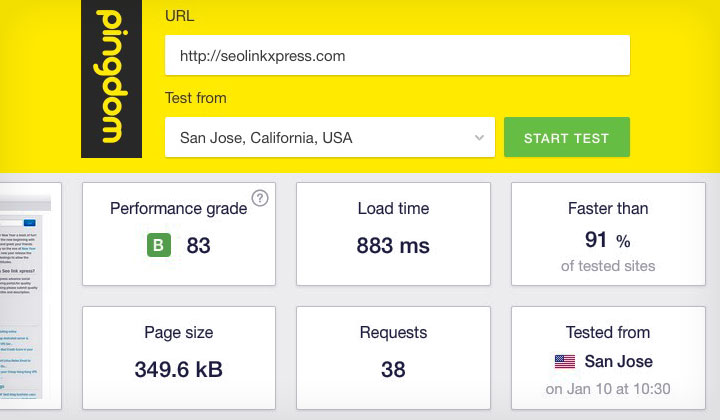
Task: Click the 'on Jan 10 at 10:30' timestamp
Action: coord(608,389)
